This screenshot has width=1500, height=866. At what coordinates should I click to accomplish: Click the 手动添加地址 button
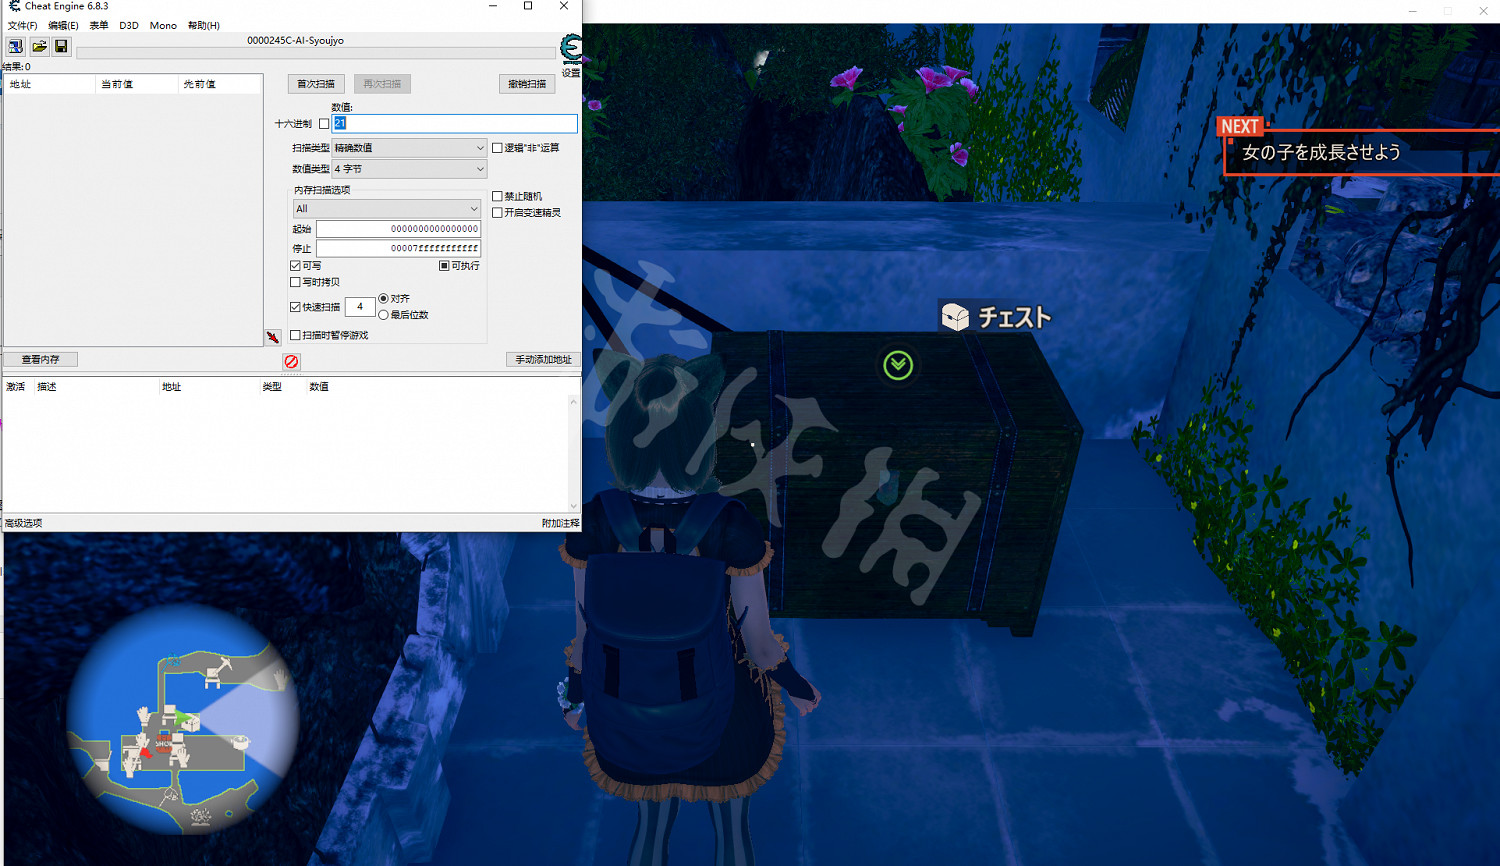(x=543, y=359)
